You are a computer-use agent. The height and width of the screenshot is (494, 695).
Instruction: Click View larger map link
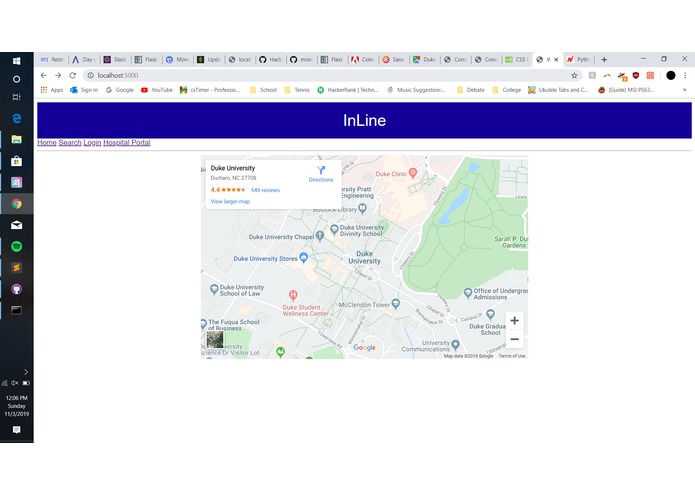[x=230, y=201]
